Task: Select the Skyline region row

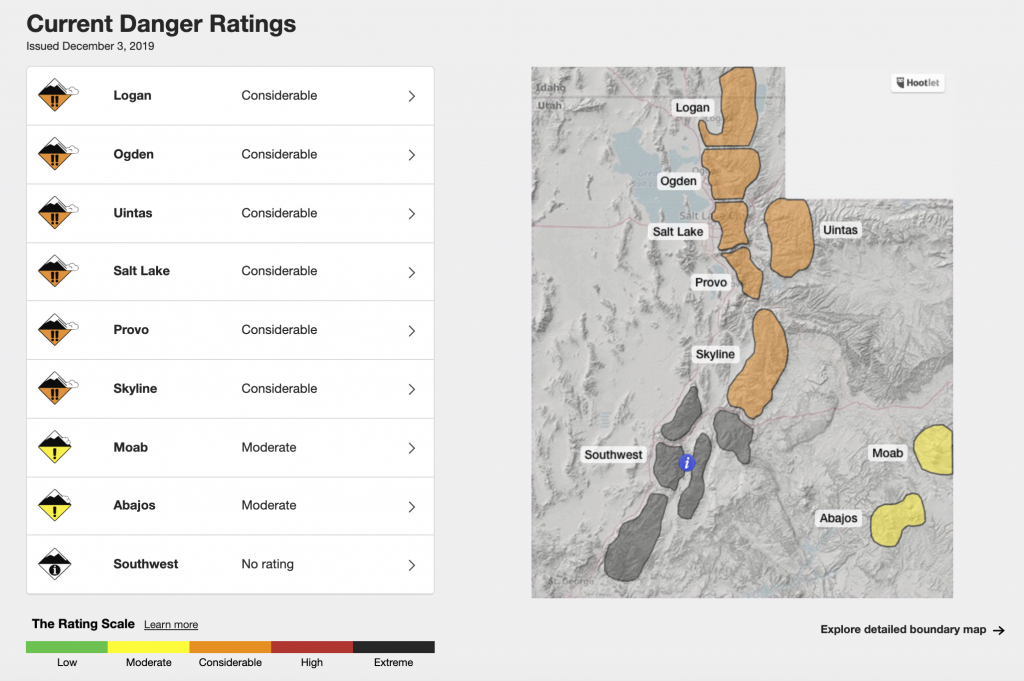Action: 230,389
